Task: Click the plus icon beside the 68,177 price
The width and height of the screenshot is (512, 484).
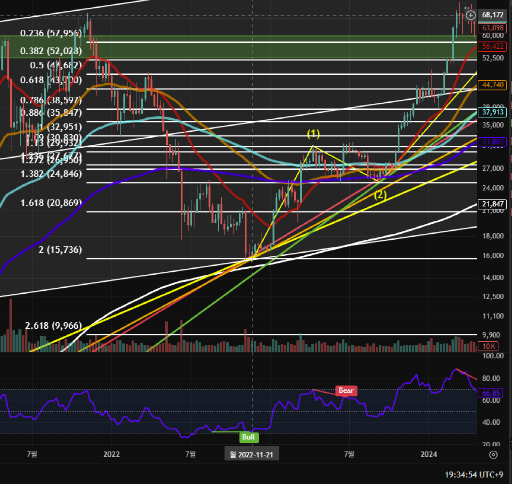Action: (470, 15)
